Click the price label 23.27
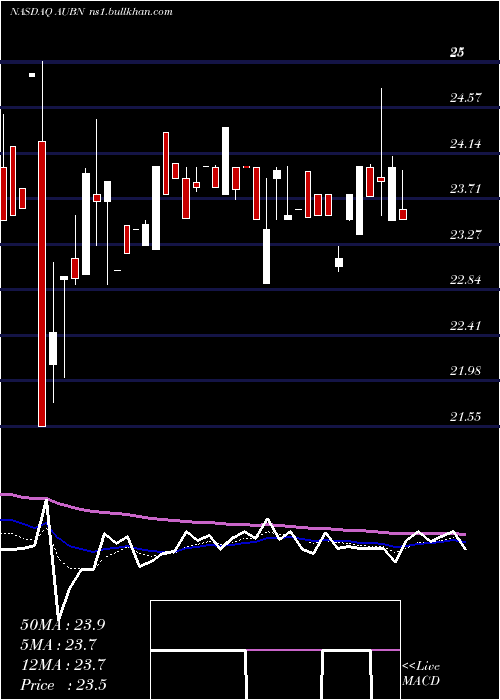500x700 pixels. (x=466, y=235)
